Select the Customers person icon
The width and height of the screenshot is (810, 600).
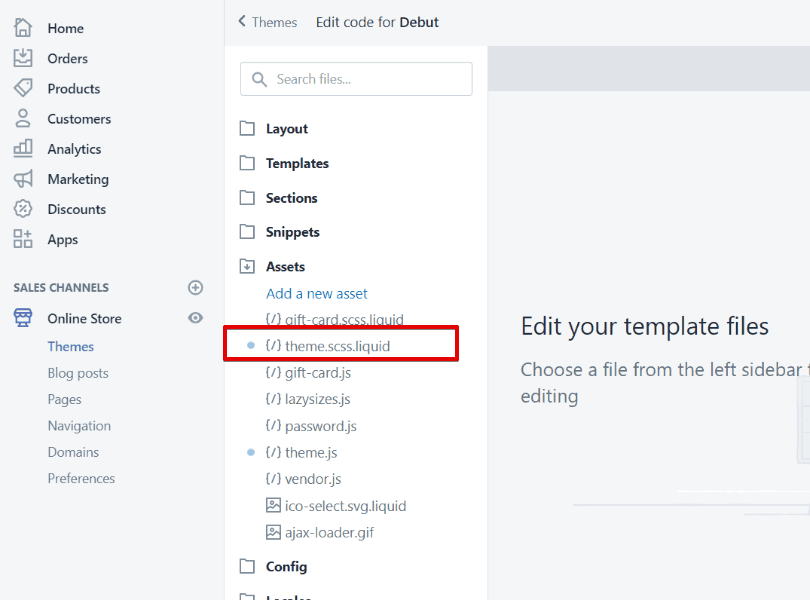[x=23, y=118]
